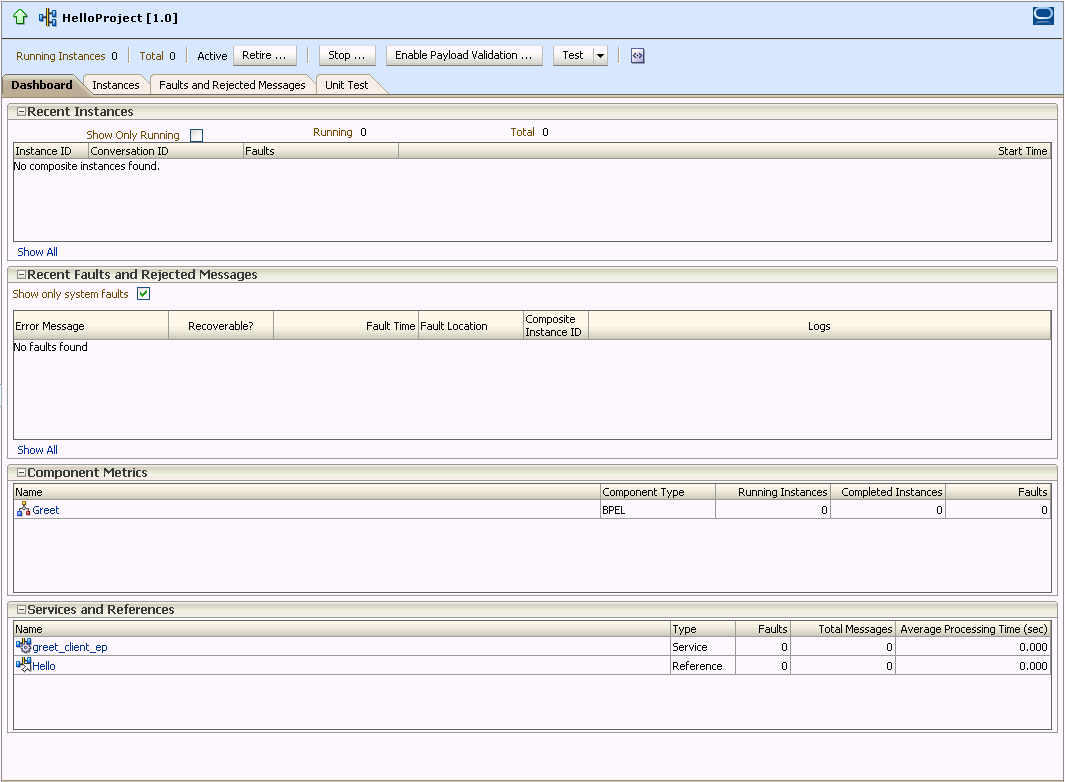The image size is (1065, 782).
Task: Collapse the Services and References section
Action: tap(21, 609)
